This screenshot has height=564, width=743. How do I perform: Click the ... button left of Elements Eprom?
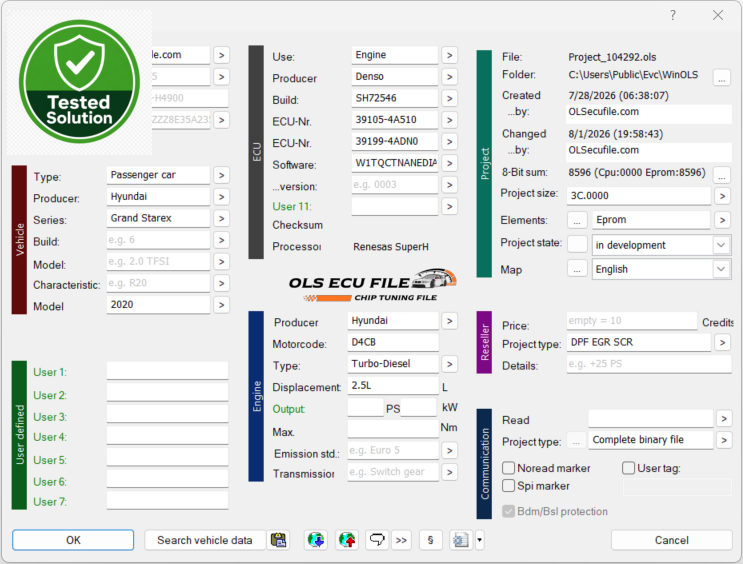pyautogui.click(x=577, y=220)
